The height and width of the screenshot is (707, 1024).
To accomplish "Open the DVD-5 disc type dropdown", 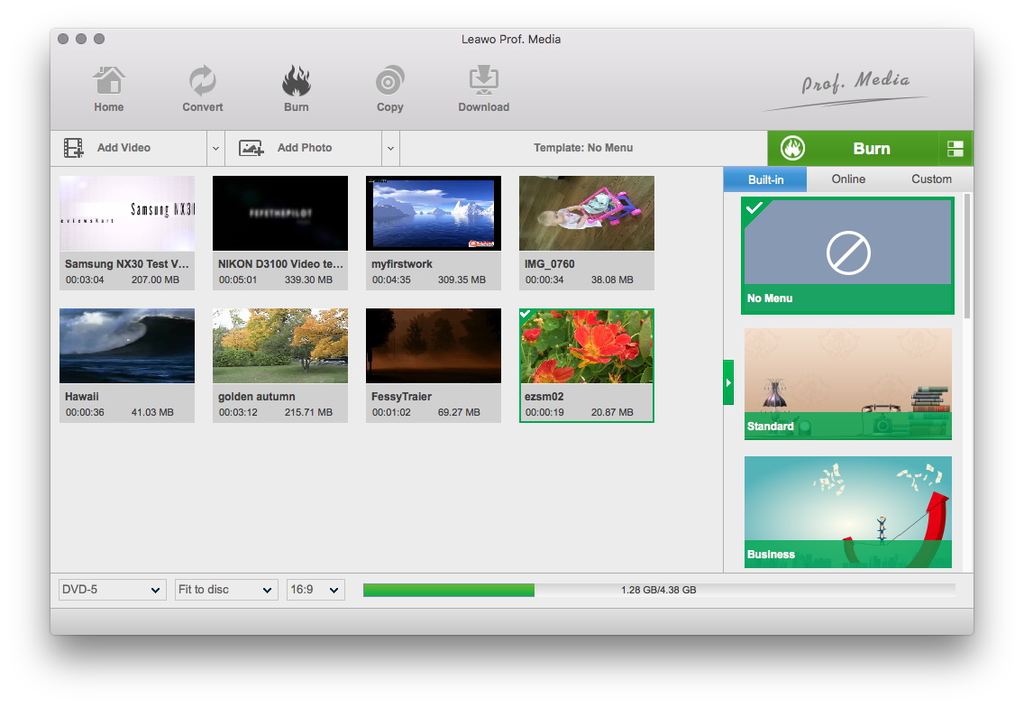I will tap(112, 590).
